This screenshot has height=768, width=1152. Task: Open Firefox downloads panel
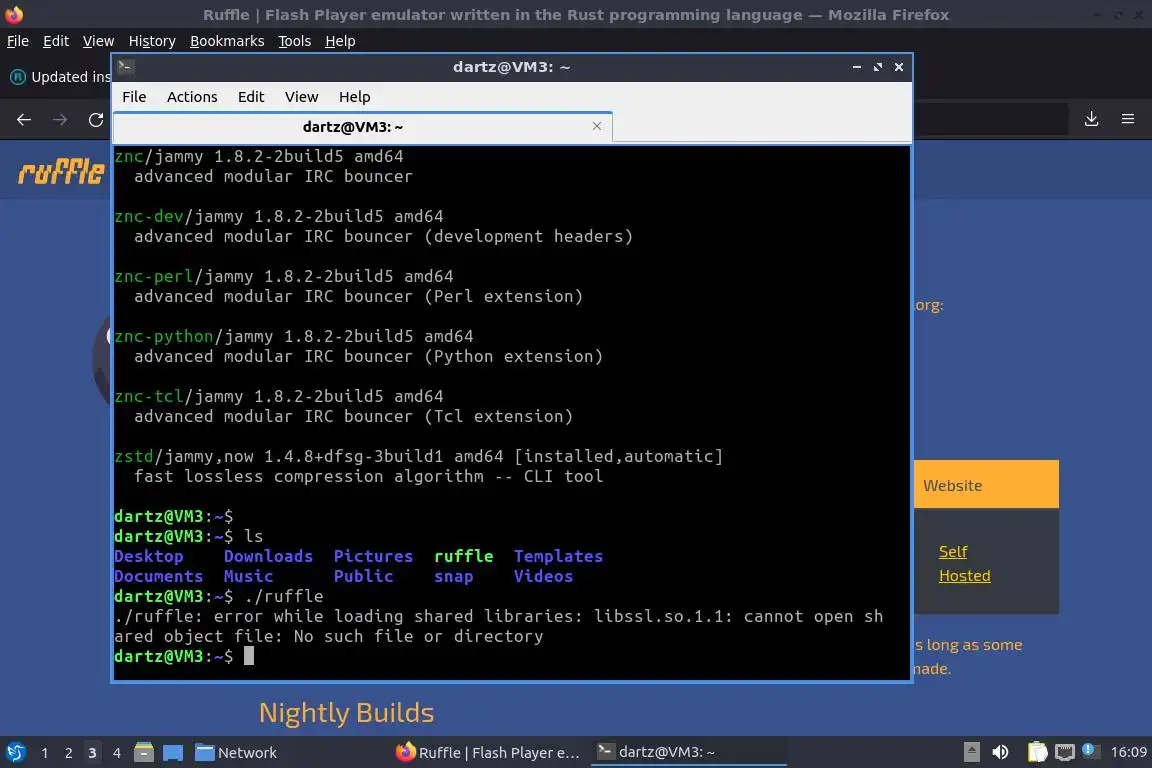(1091, 119)
